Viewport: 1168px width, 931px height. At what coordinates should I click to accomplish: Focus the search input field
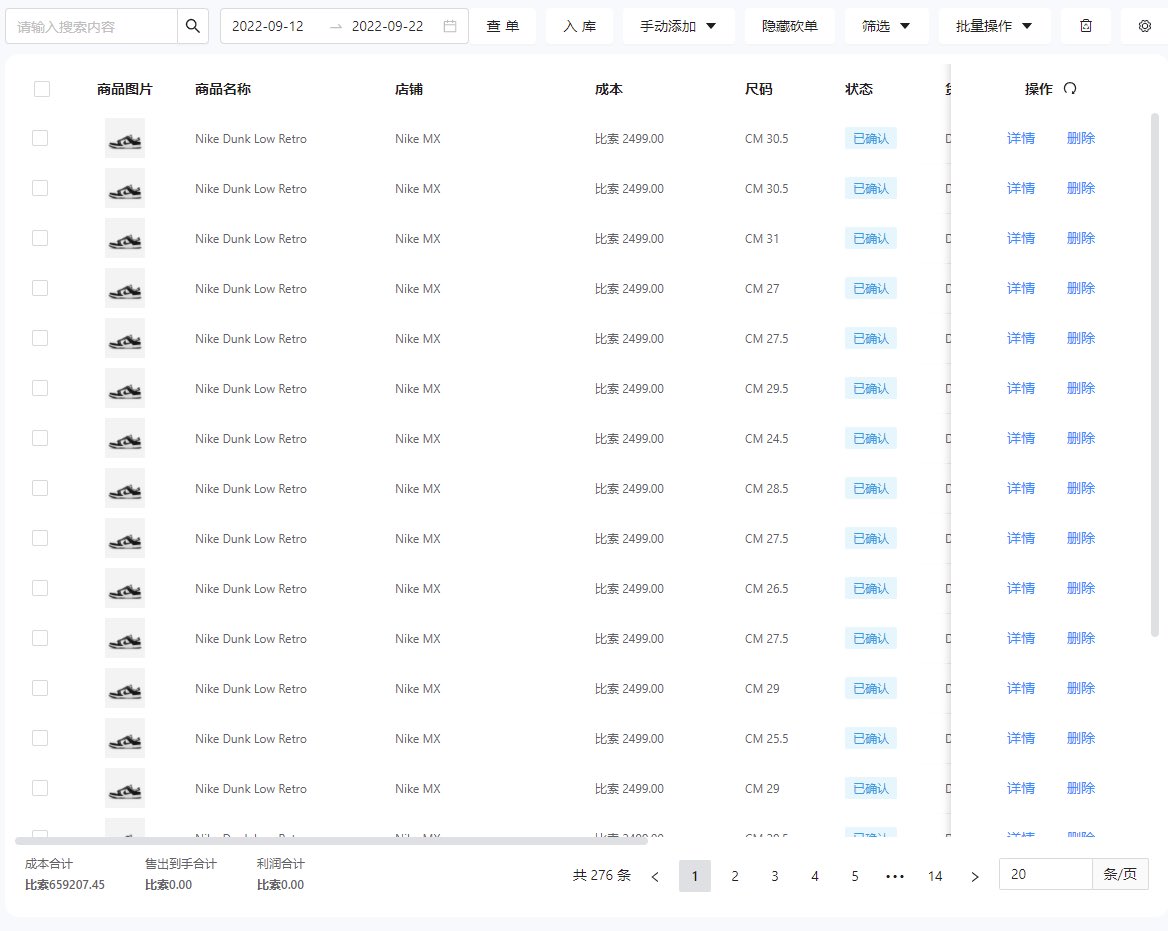[x=92, y=27]
